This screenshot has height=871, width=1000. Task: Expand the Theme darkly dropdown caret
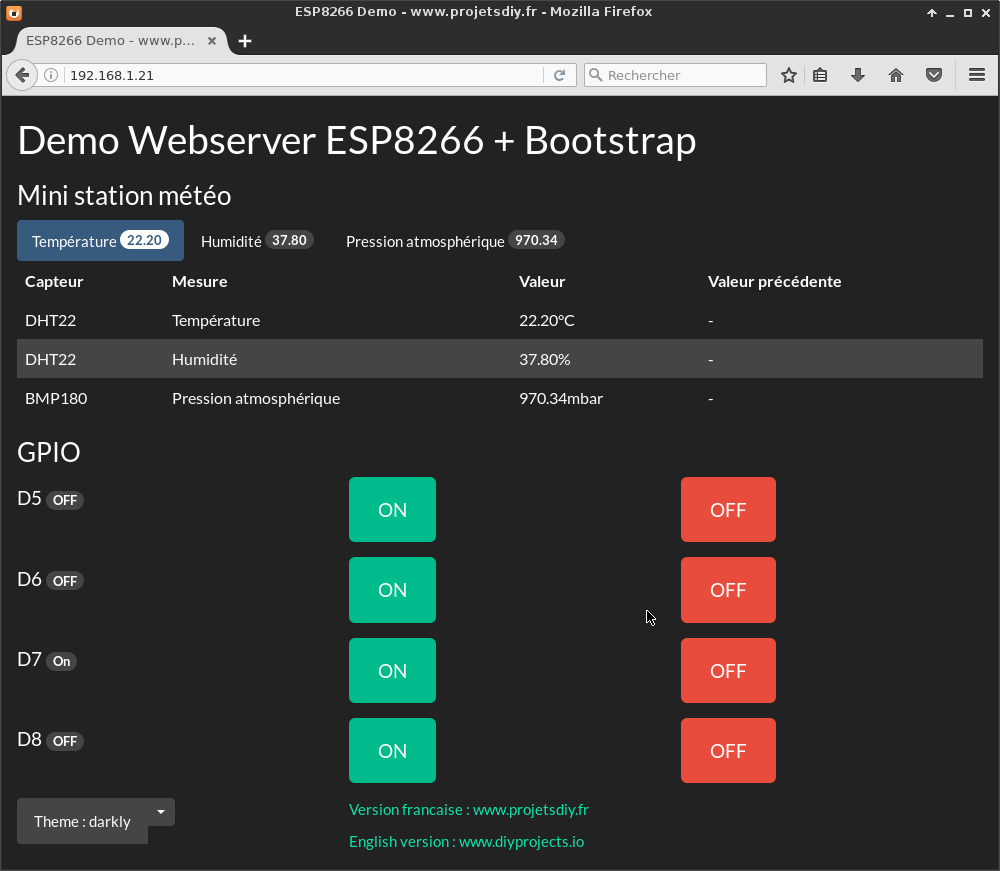pyautogui.click(x=161, y=812)
